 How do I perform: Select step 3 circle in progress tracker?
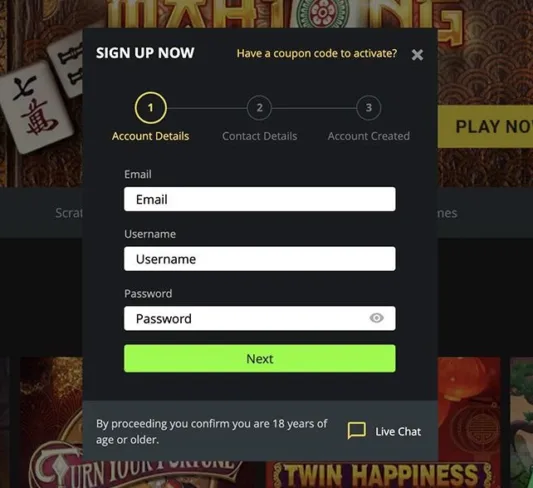click(368, 108)
